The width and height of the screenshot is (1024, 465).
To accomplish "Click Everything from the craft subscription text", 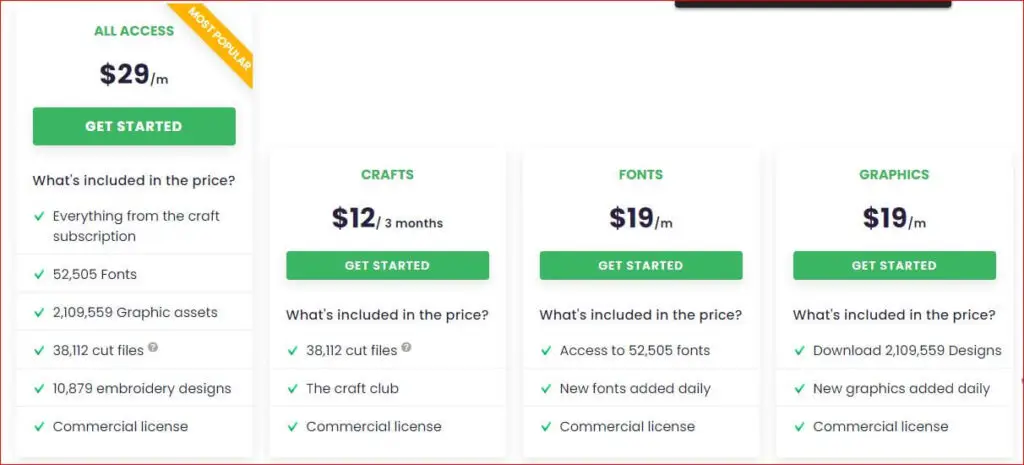I will click(136, 226).
